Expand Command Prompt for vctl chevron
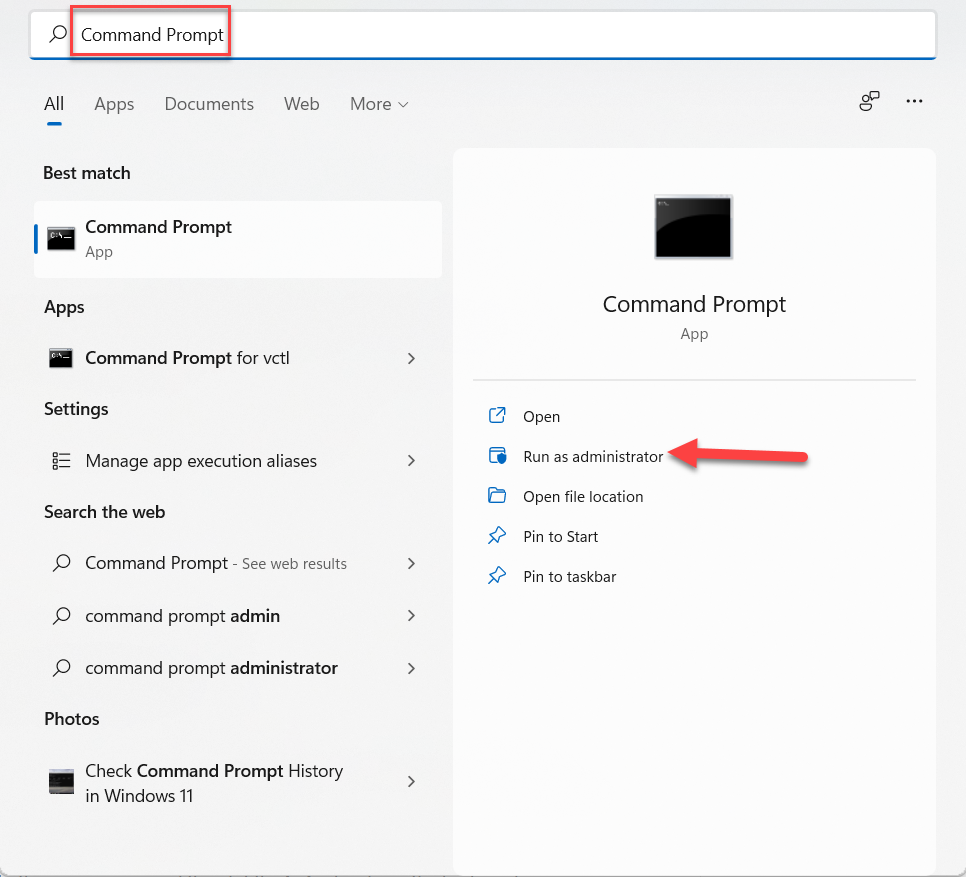 [411, 358]
